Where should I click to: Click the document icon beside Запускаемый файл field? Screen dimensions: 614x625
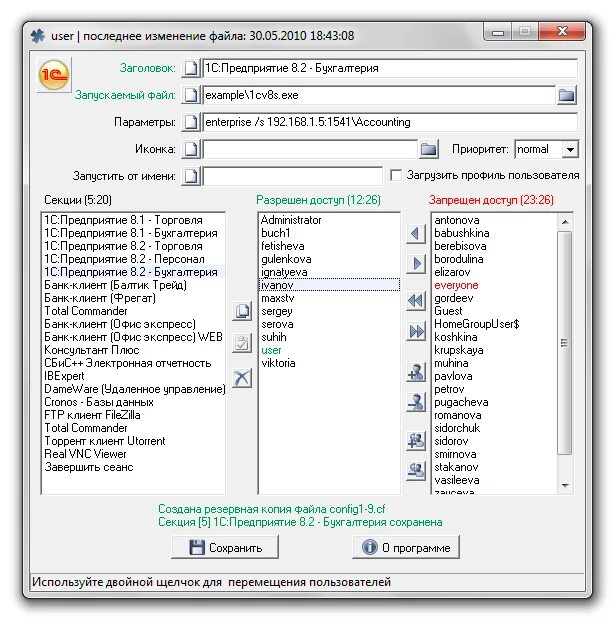(x=191, y=95)
